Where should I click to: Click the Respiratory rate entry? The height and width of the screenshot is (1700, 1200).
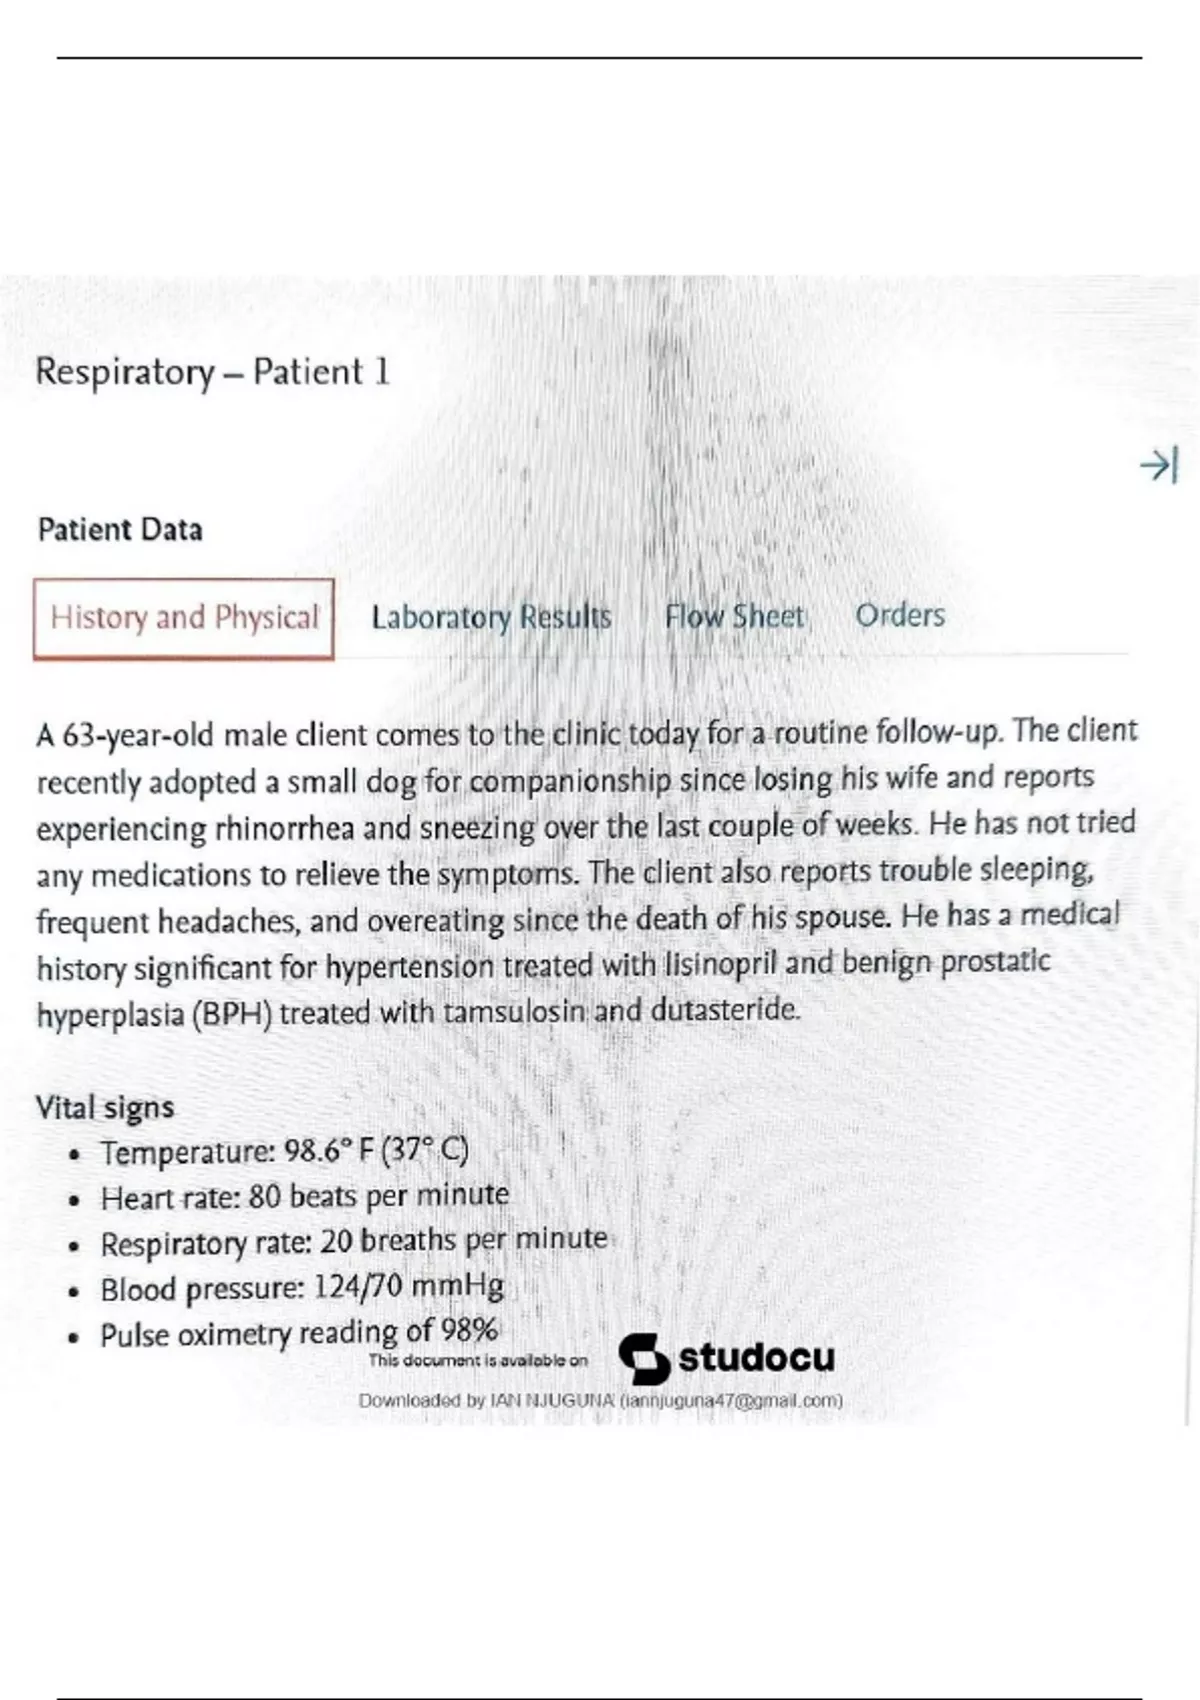click(x=354, y=1242)
